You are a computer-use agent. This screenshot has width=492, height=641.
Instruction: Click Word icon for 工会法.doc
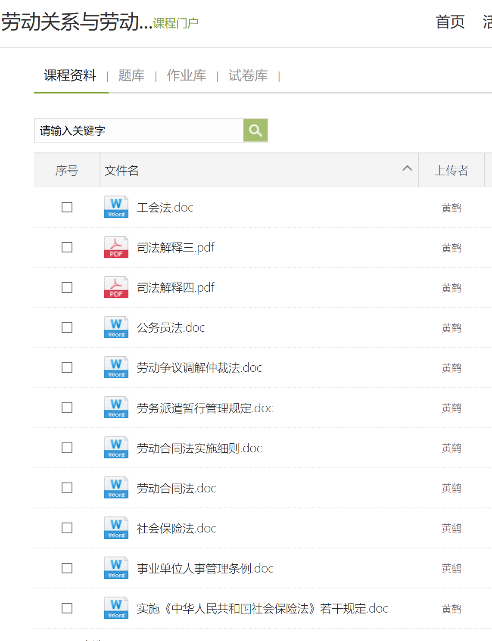(116, 207)
